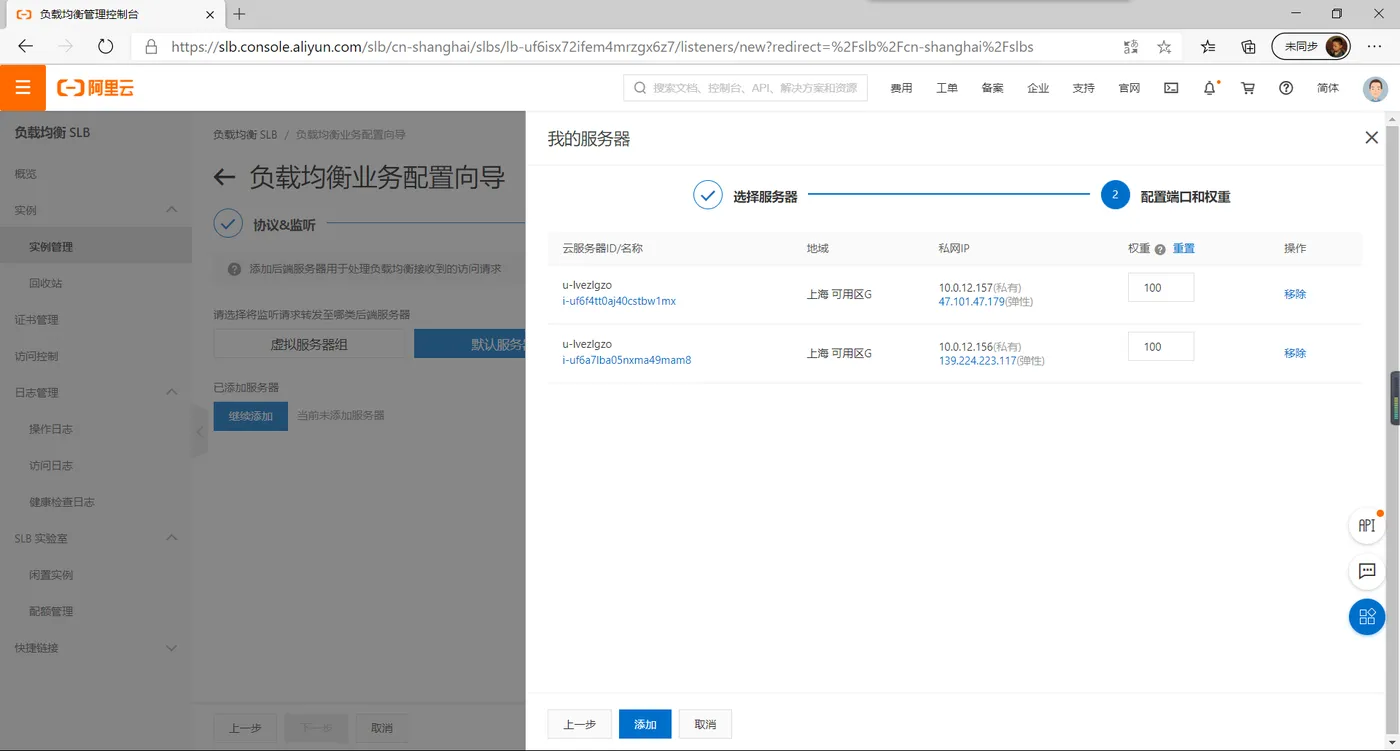This screenshot has height=751, width=1400.
Task: Open the 备案 header menu
Action: pos(992,88)
